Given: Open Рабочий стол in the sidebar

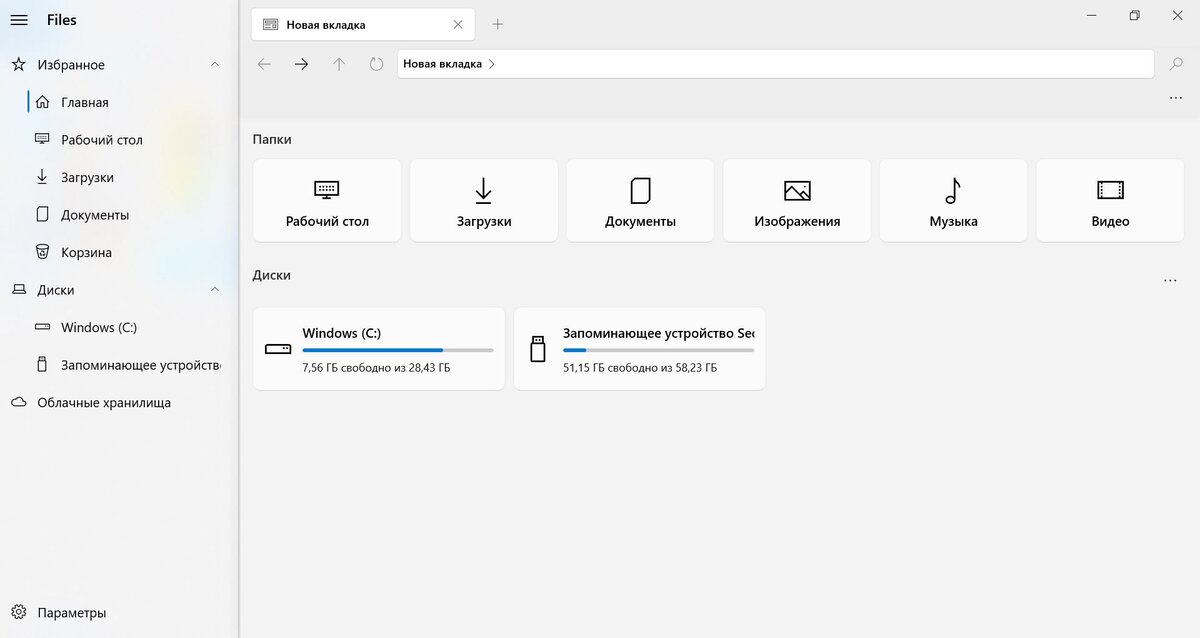Looking at the screenshot, I should click(102, 140).
